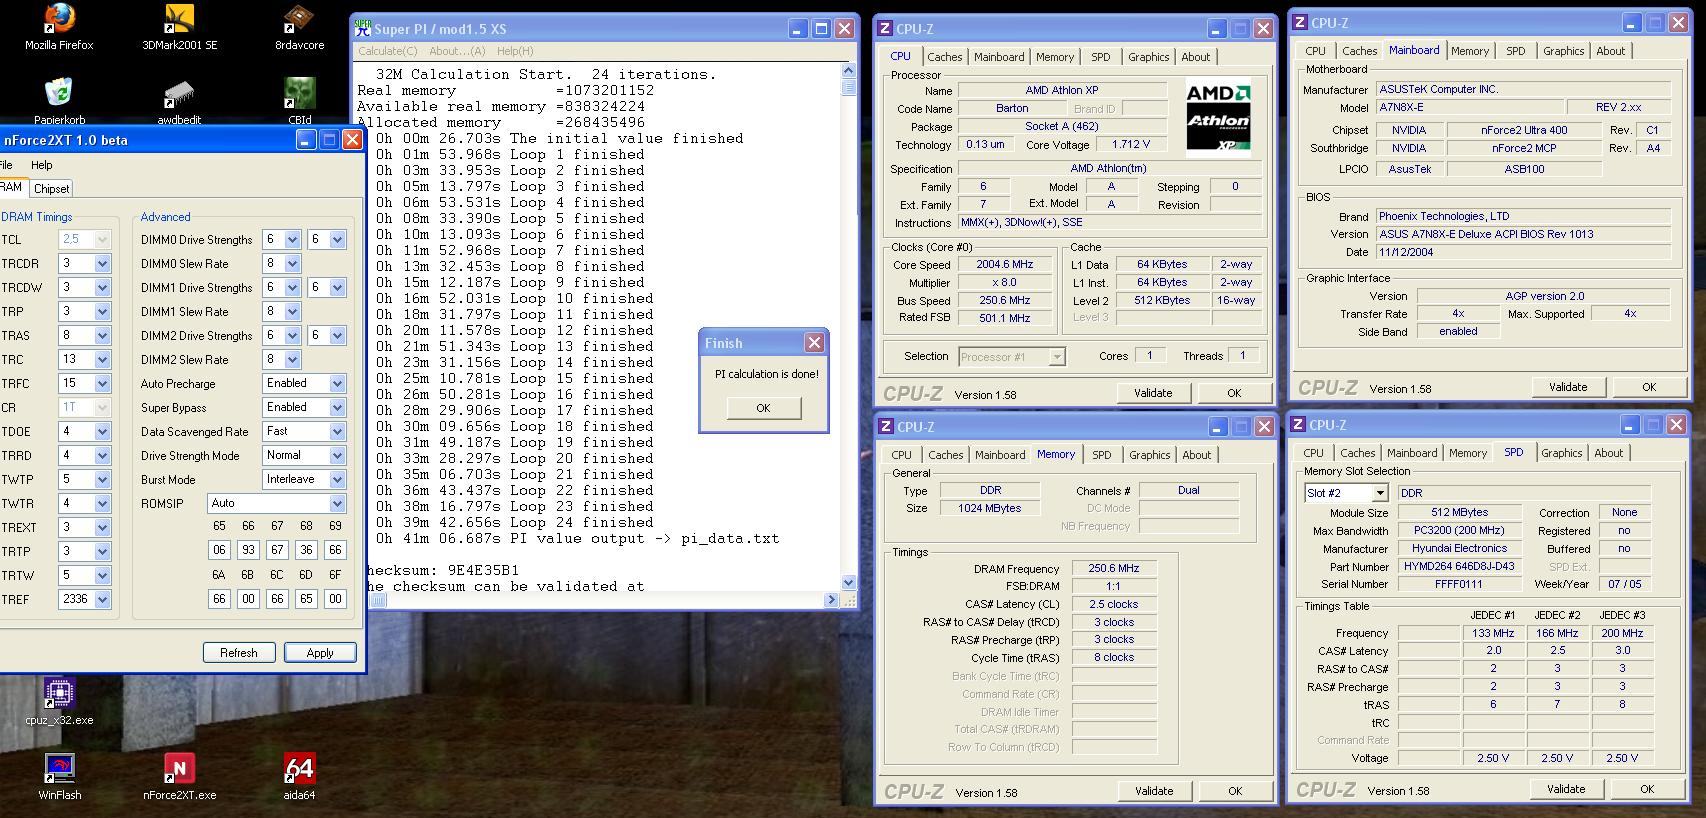
Task: Click Super PI title bar icon
Action: 363,28
